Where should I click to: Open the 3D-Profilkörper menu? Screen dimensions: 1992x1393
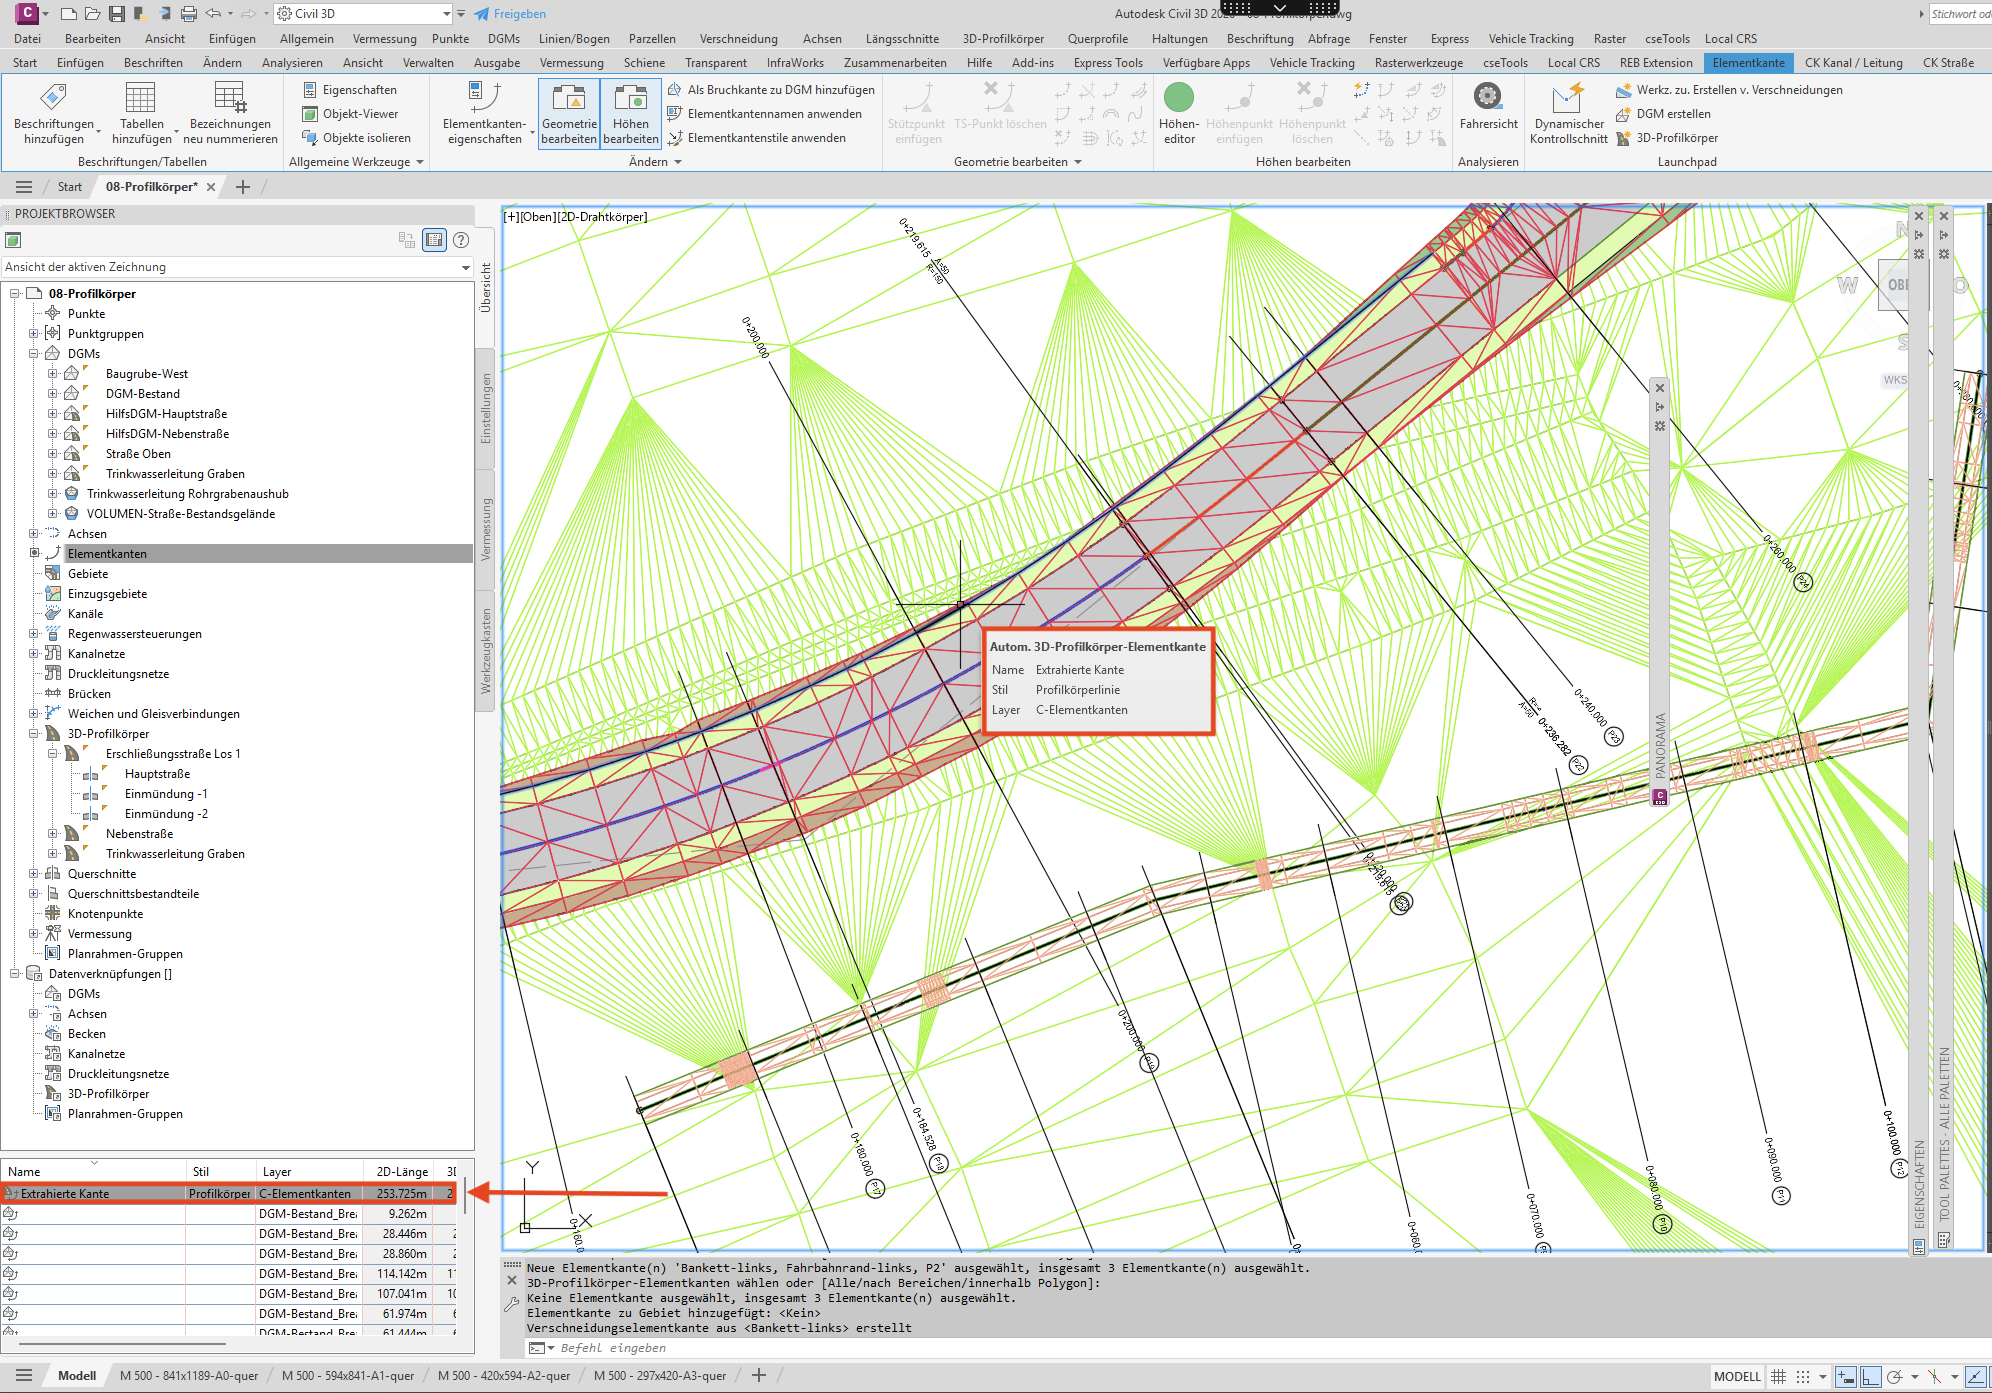click(x=1003, y=39)
